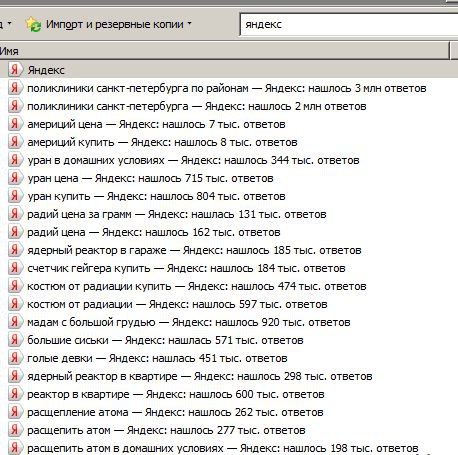Image resolution: width=458 pixels, height=455 pixels.
Task: Select уран цена entry
Action: 150,178
